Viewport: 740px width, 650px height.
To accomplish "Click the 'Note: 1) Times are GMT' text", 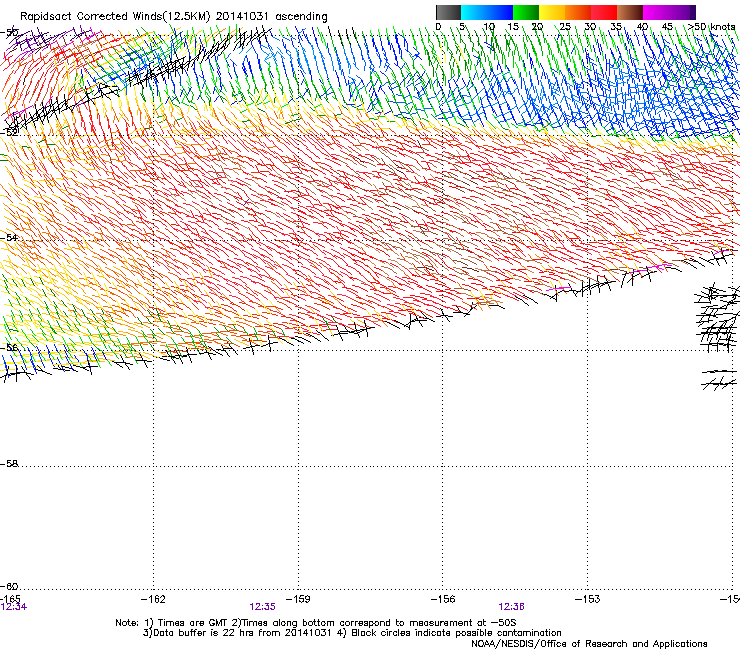I will 173,623.
